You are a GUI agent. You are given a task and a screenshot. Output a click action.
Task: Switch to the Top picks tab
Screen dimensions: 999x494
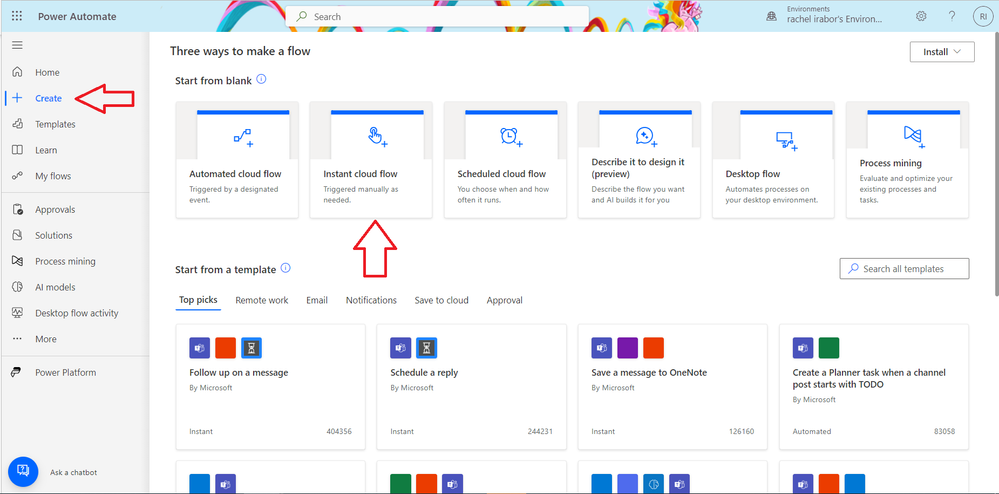click(198, 300)
